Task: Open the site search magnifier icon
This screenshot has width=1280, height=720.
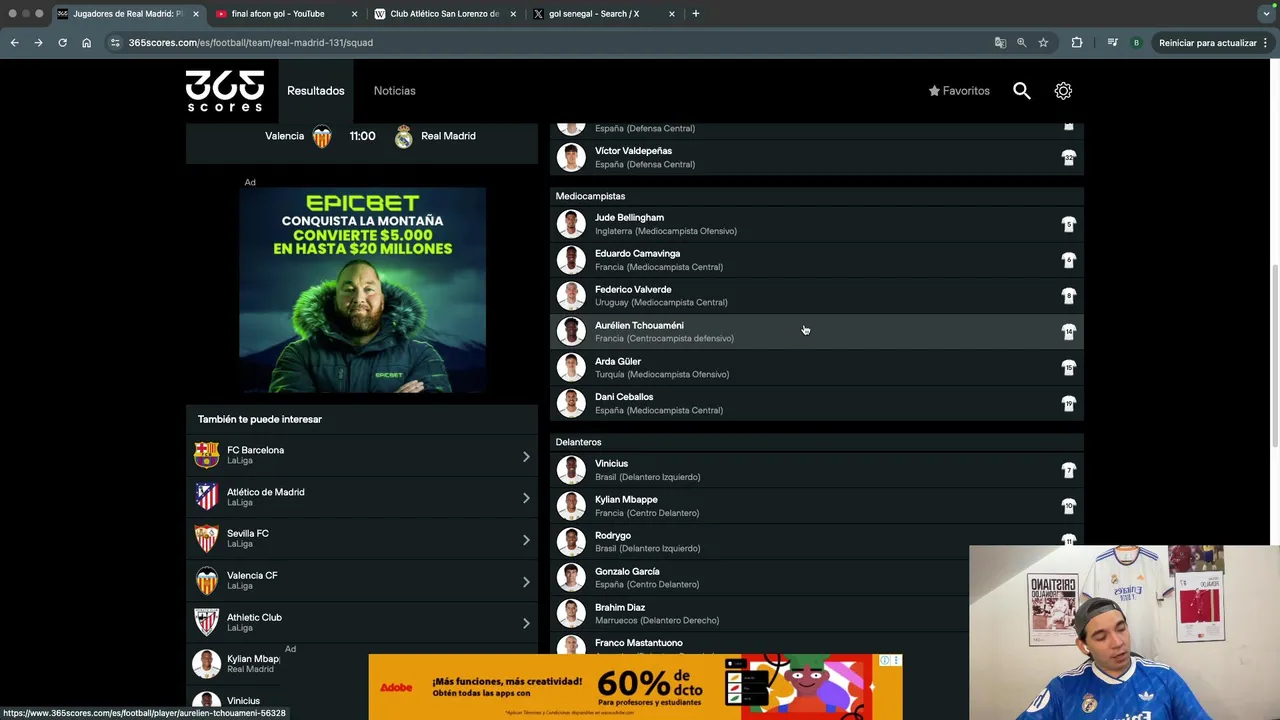Action: 1021,91
